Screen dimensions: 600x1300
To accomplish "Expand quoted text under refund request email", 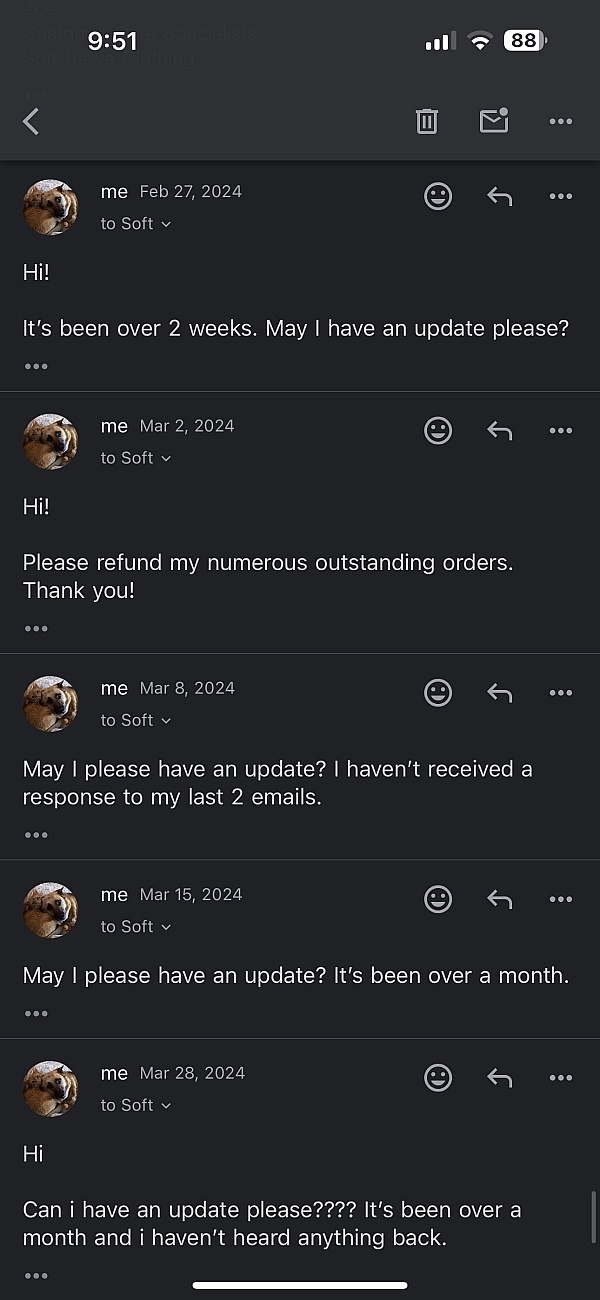I will coord(36,629).
